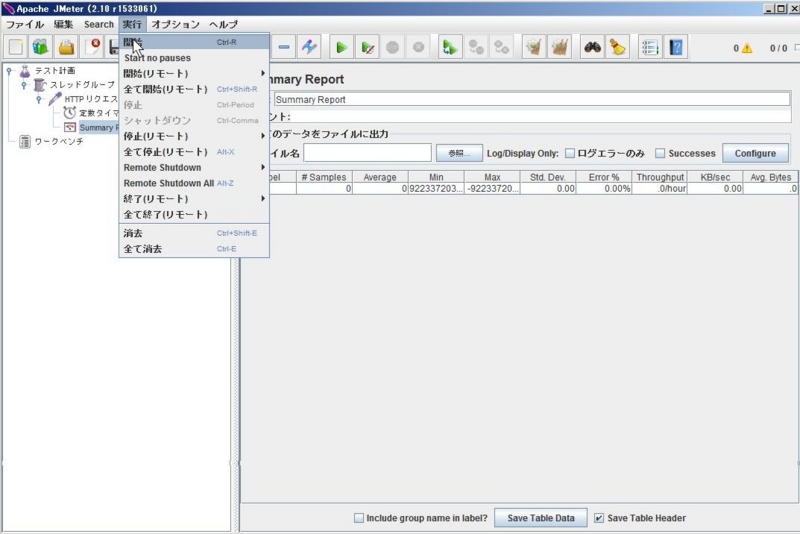The width and height of the screenshot is (800, 534).
Task: Select the スレッドグループ spool icon
Action: (x=39, y=85)
